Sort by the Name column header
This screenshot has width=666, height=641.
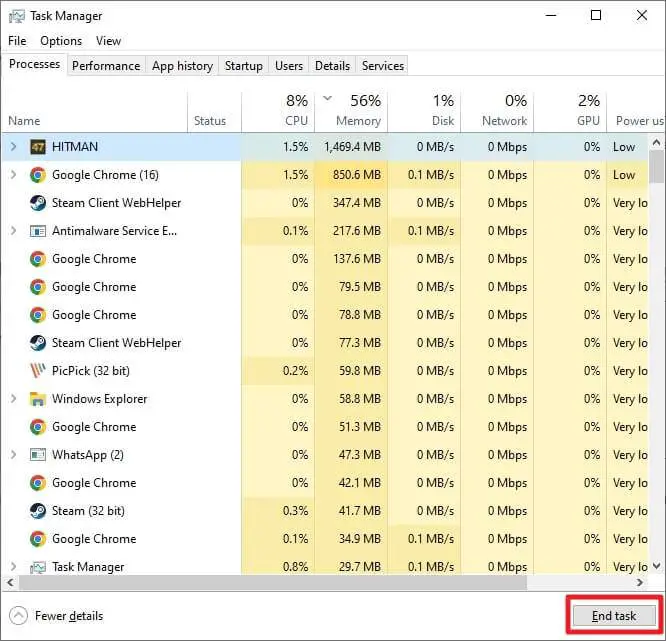(x=94, y=113)
